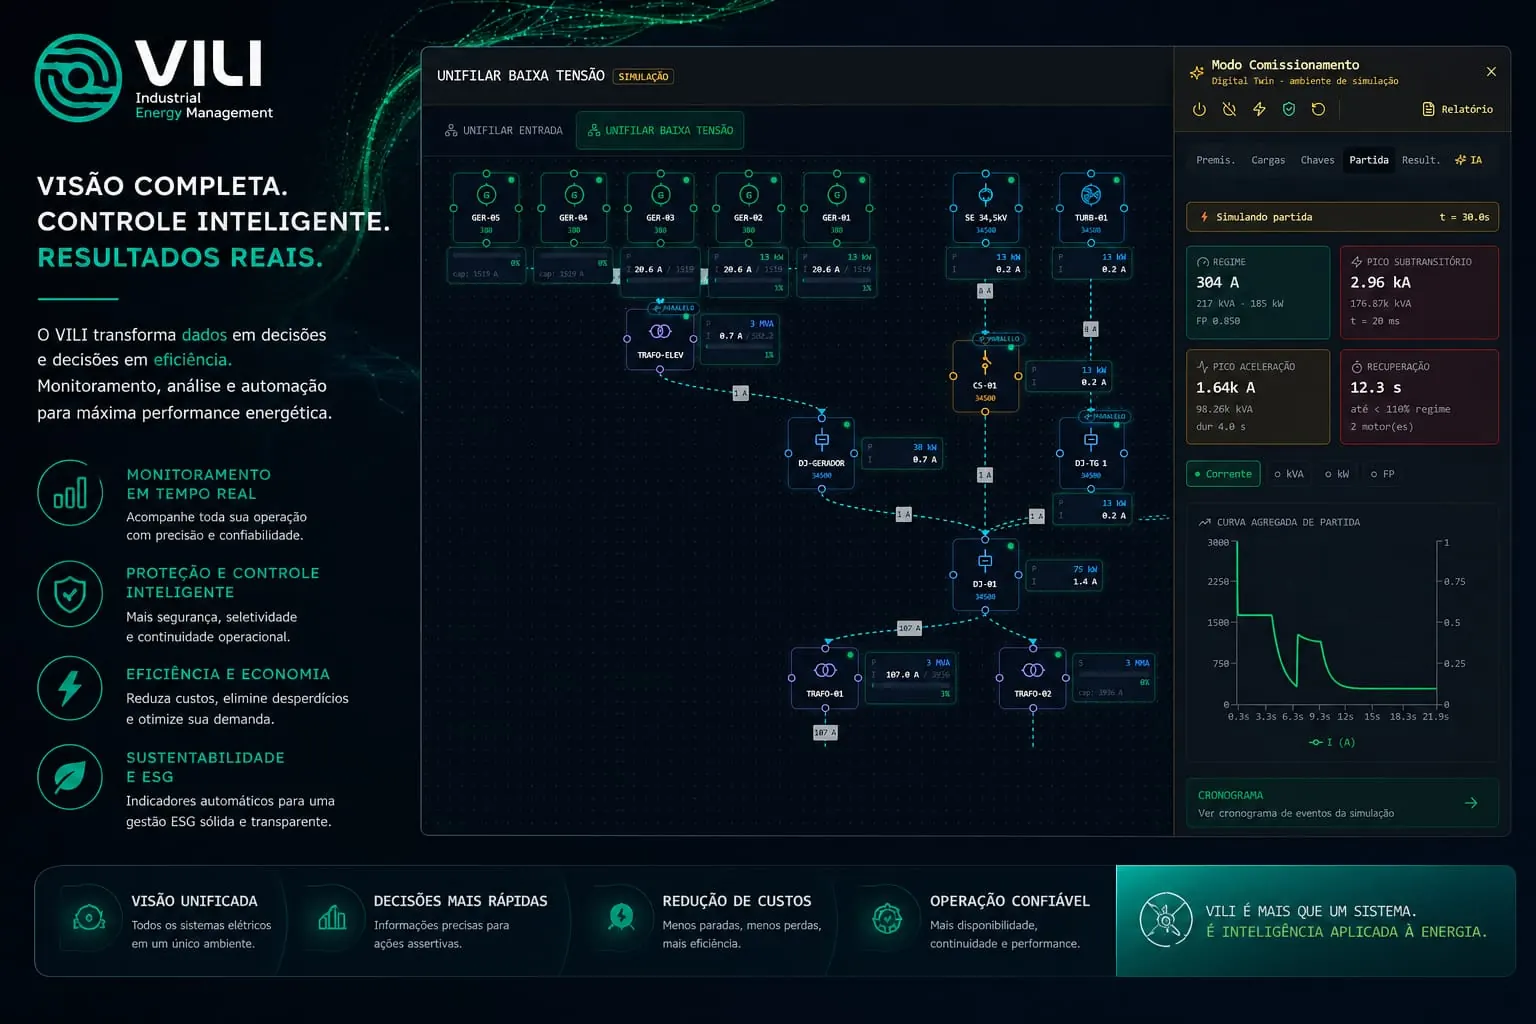Open the Result. tab
This screenshot has width=1536, height=1024.
point(1420,160)
